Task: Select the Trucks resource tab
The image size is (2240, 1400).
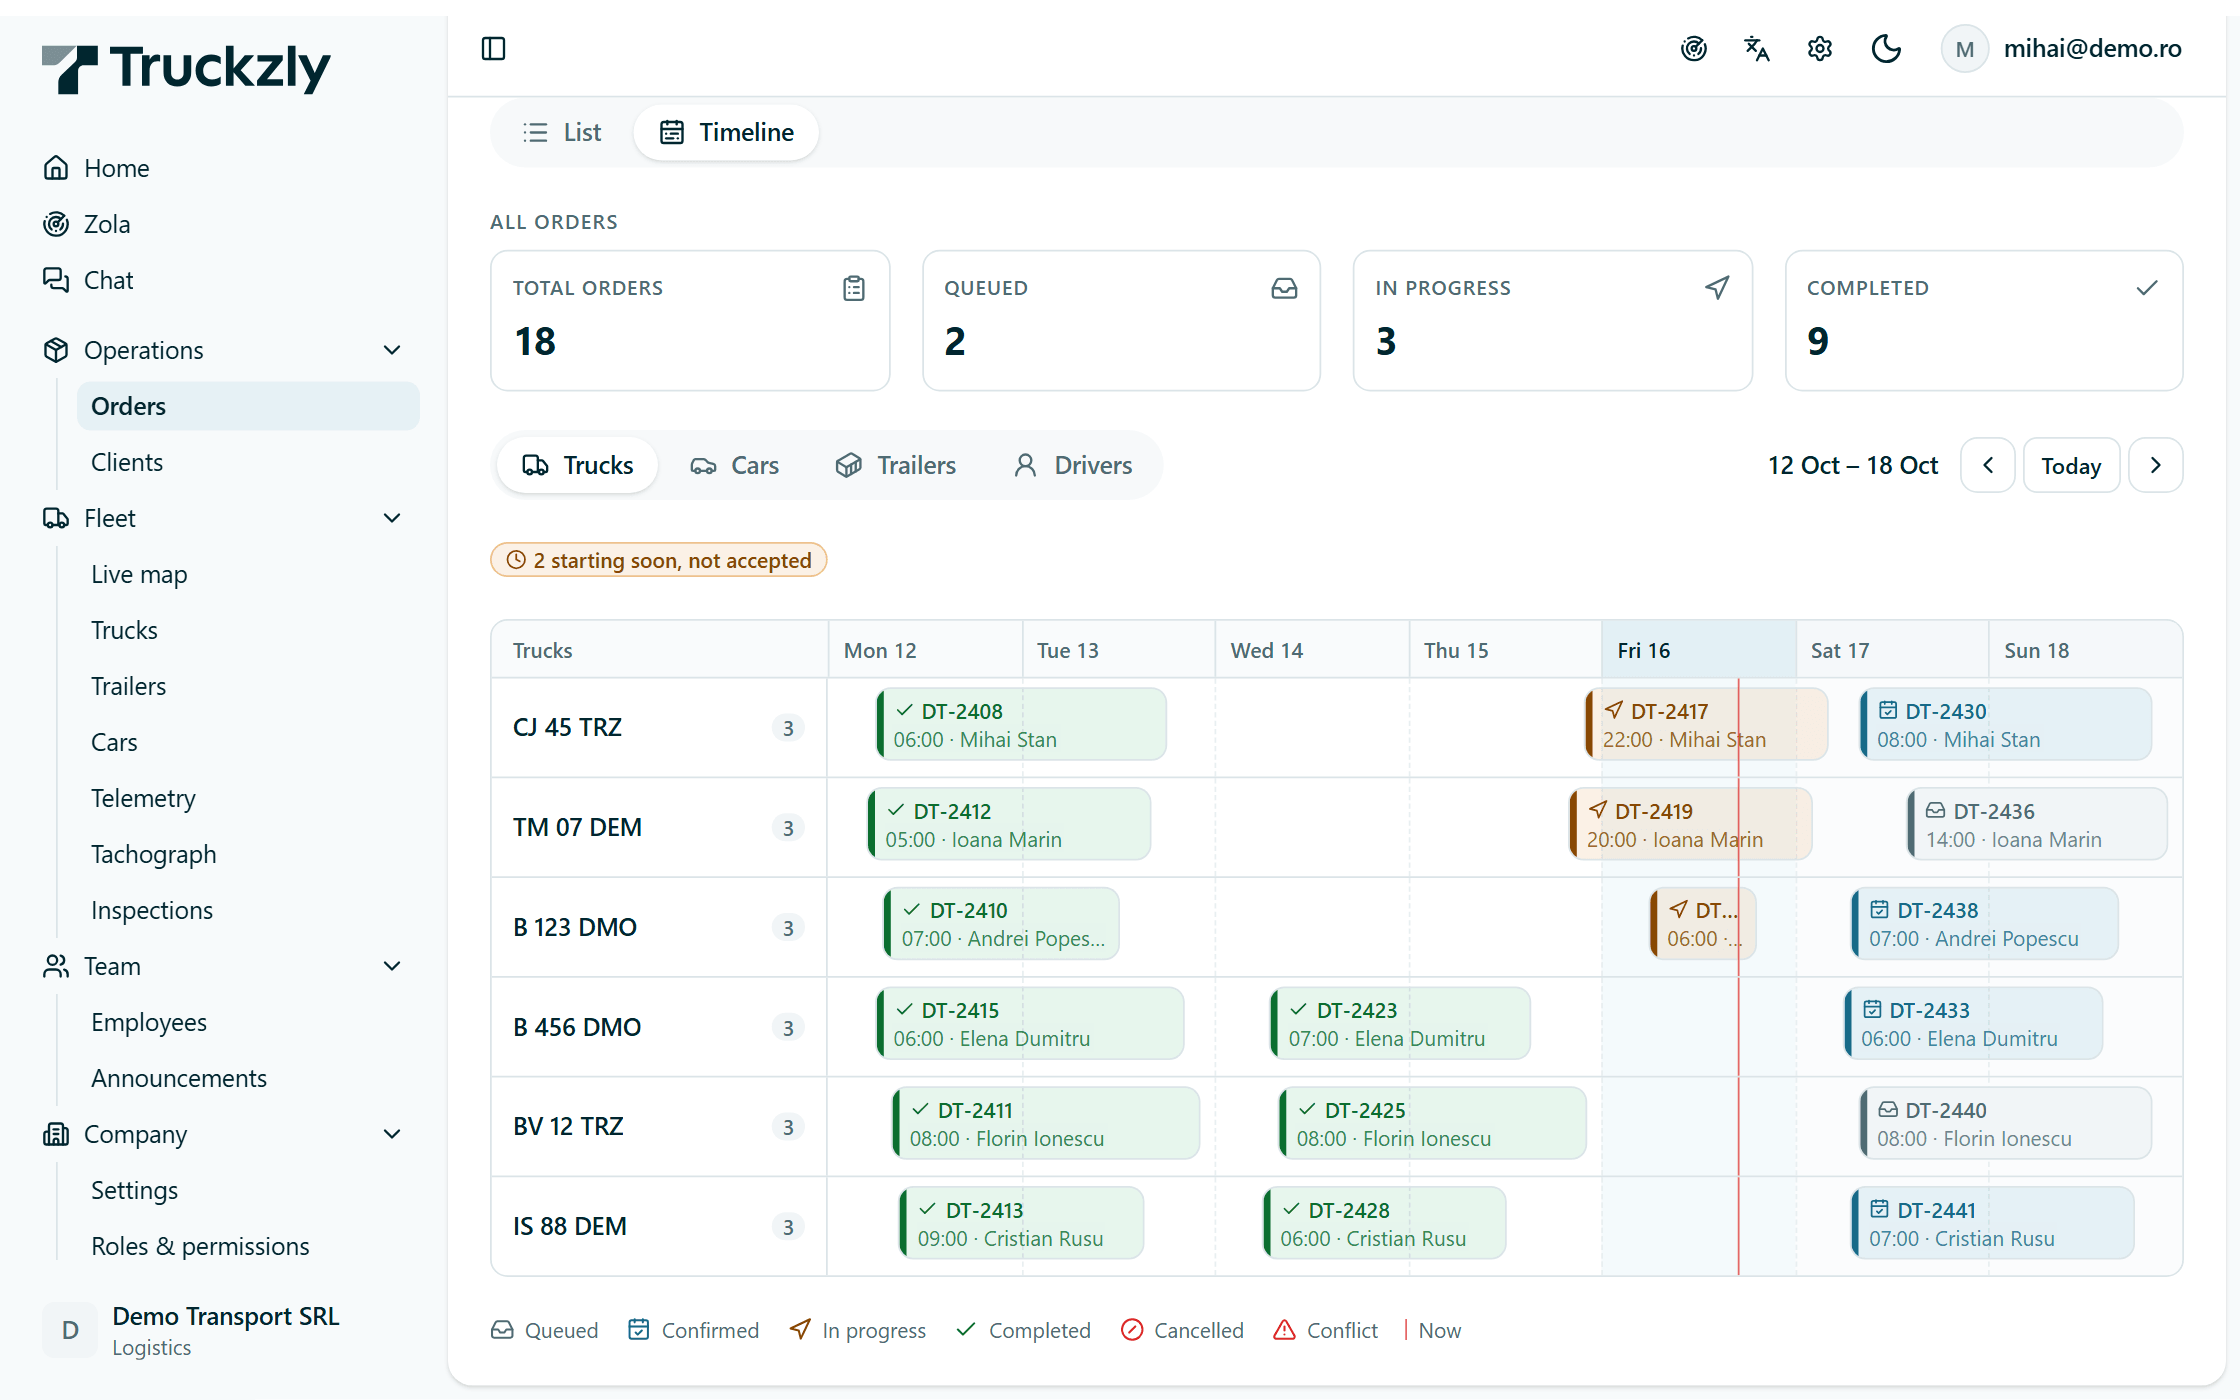Action: coord(578,465)
